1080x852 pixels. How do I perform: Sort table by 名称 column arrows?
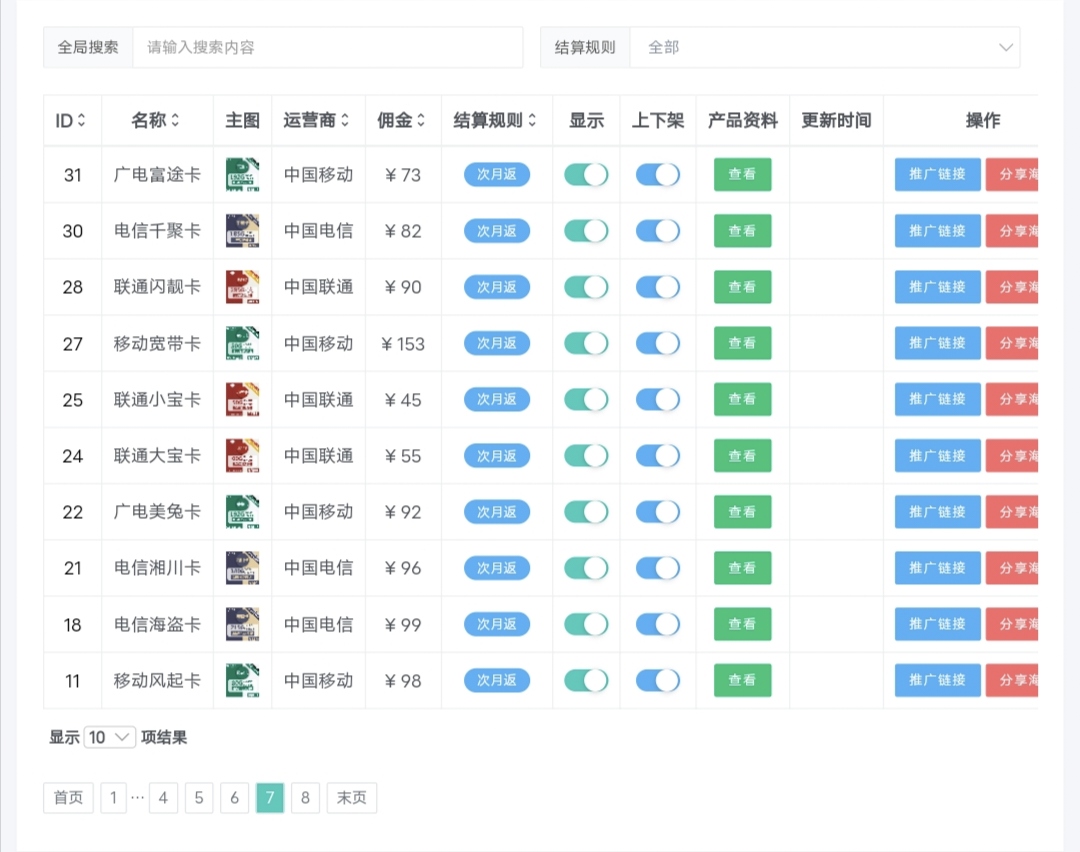(175, 121)
